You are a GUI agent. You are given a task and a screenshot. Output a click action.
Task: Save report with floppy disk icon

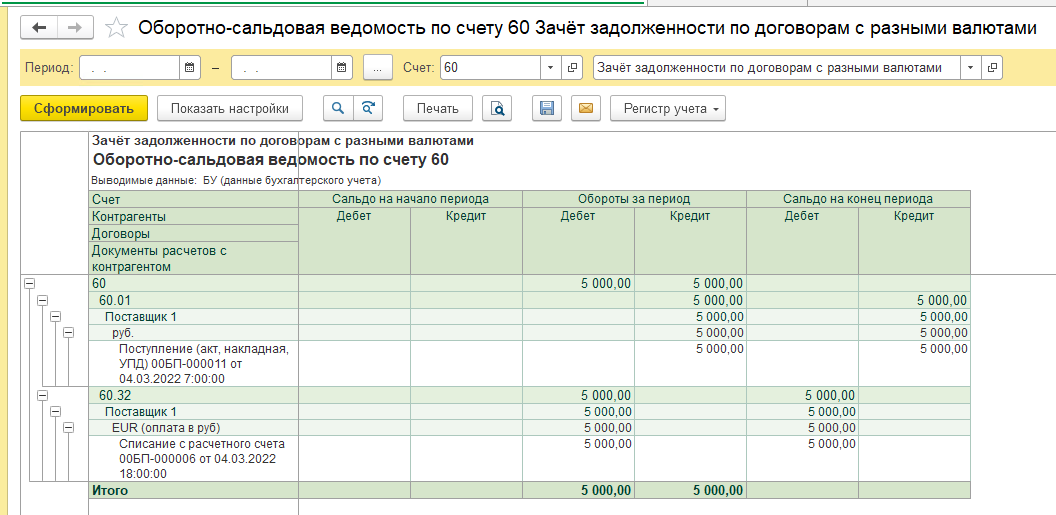pos(547,108)
